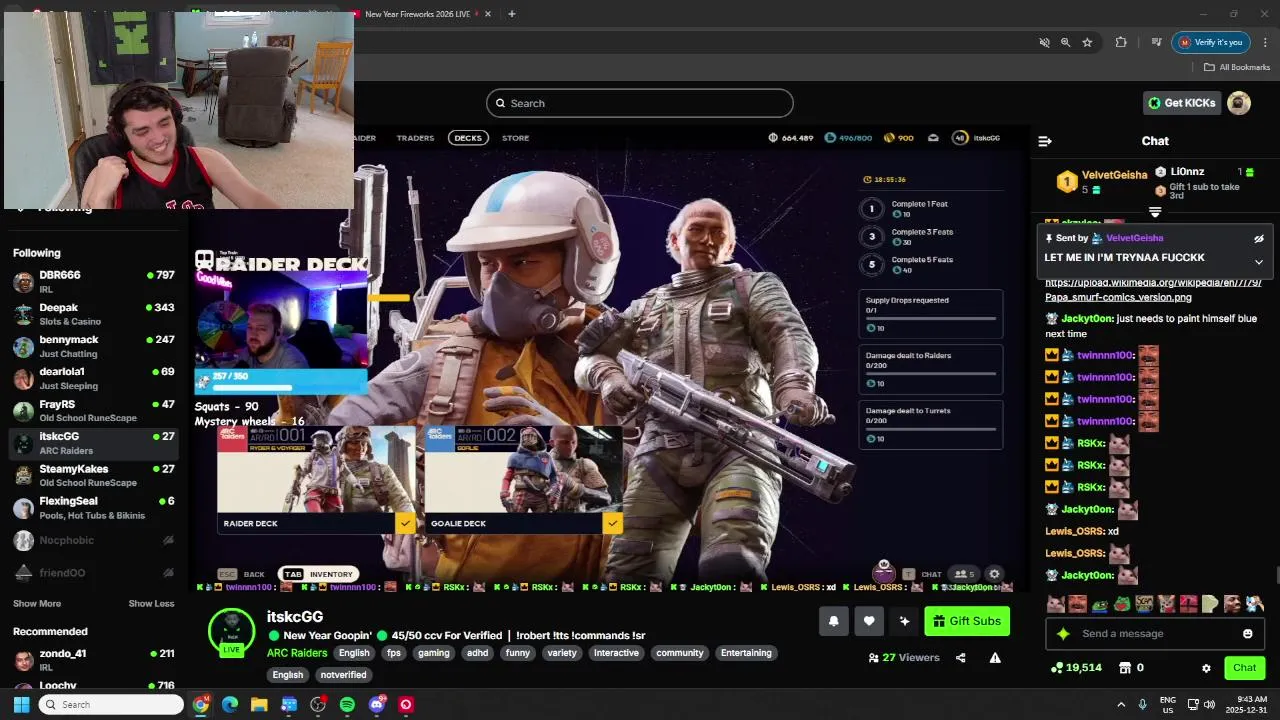
Task: Click Show More in Following list
Action: click(37, 603)
